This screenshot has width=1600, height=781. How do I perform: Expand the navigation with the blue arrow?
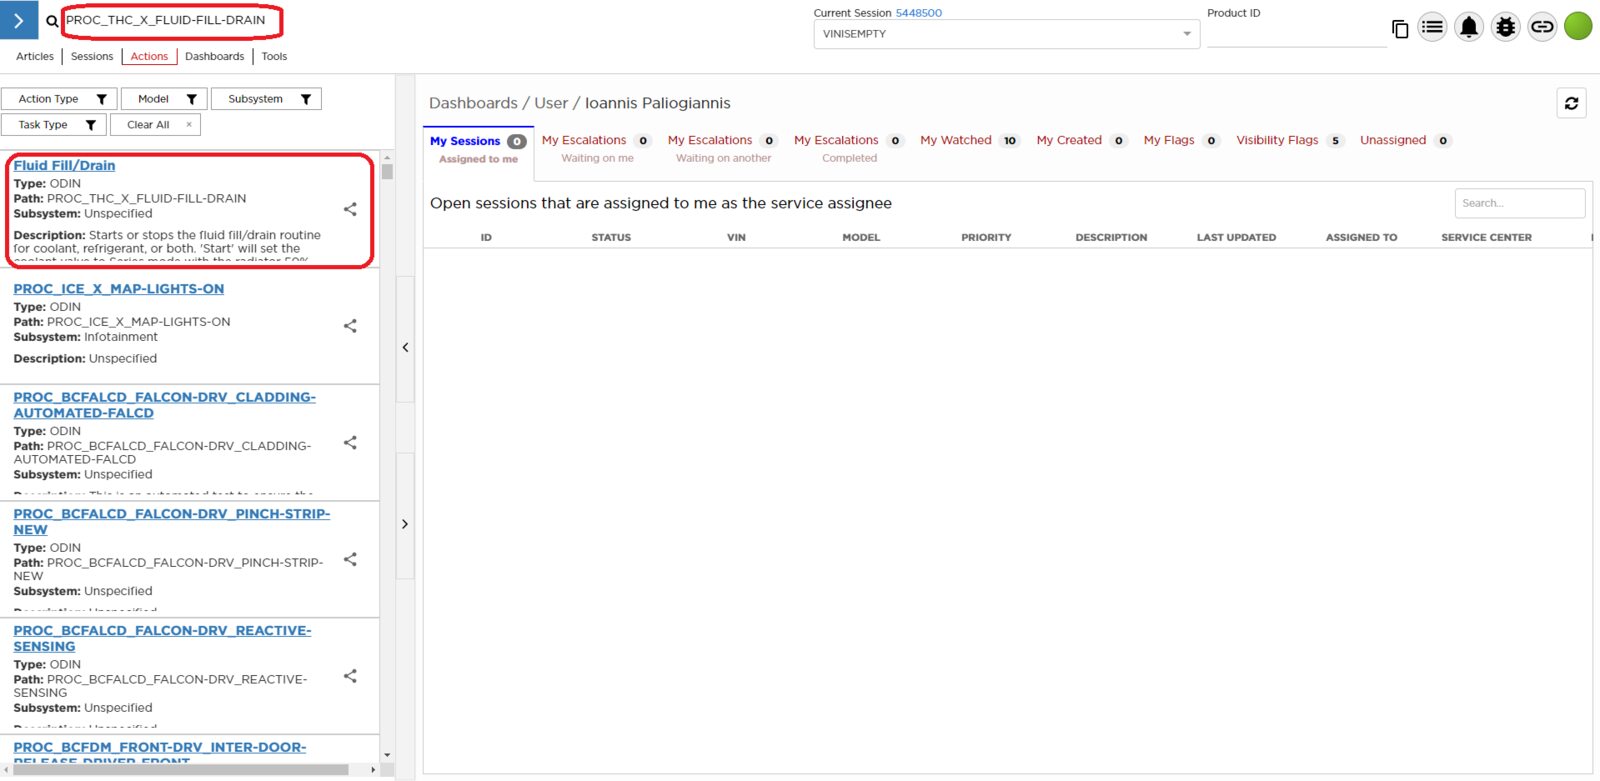tap(19, 20)
